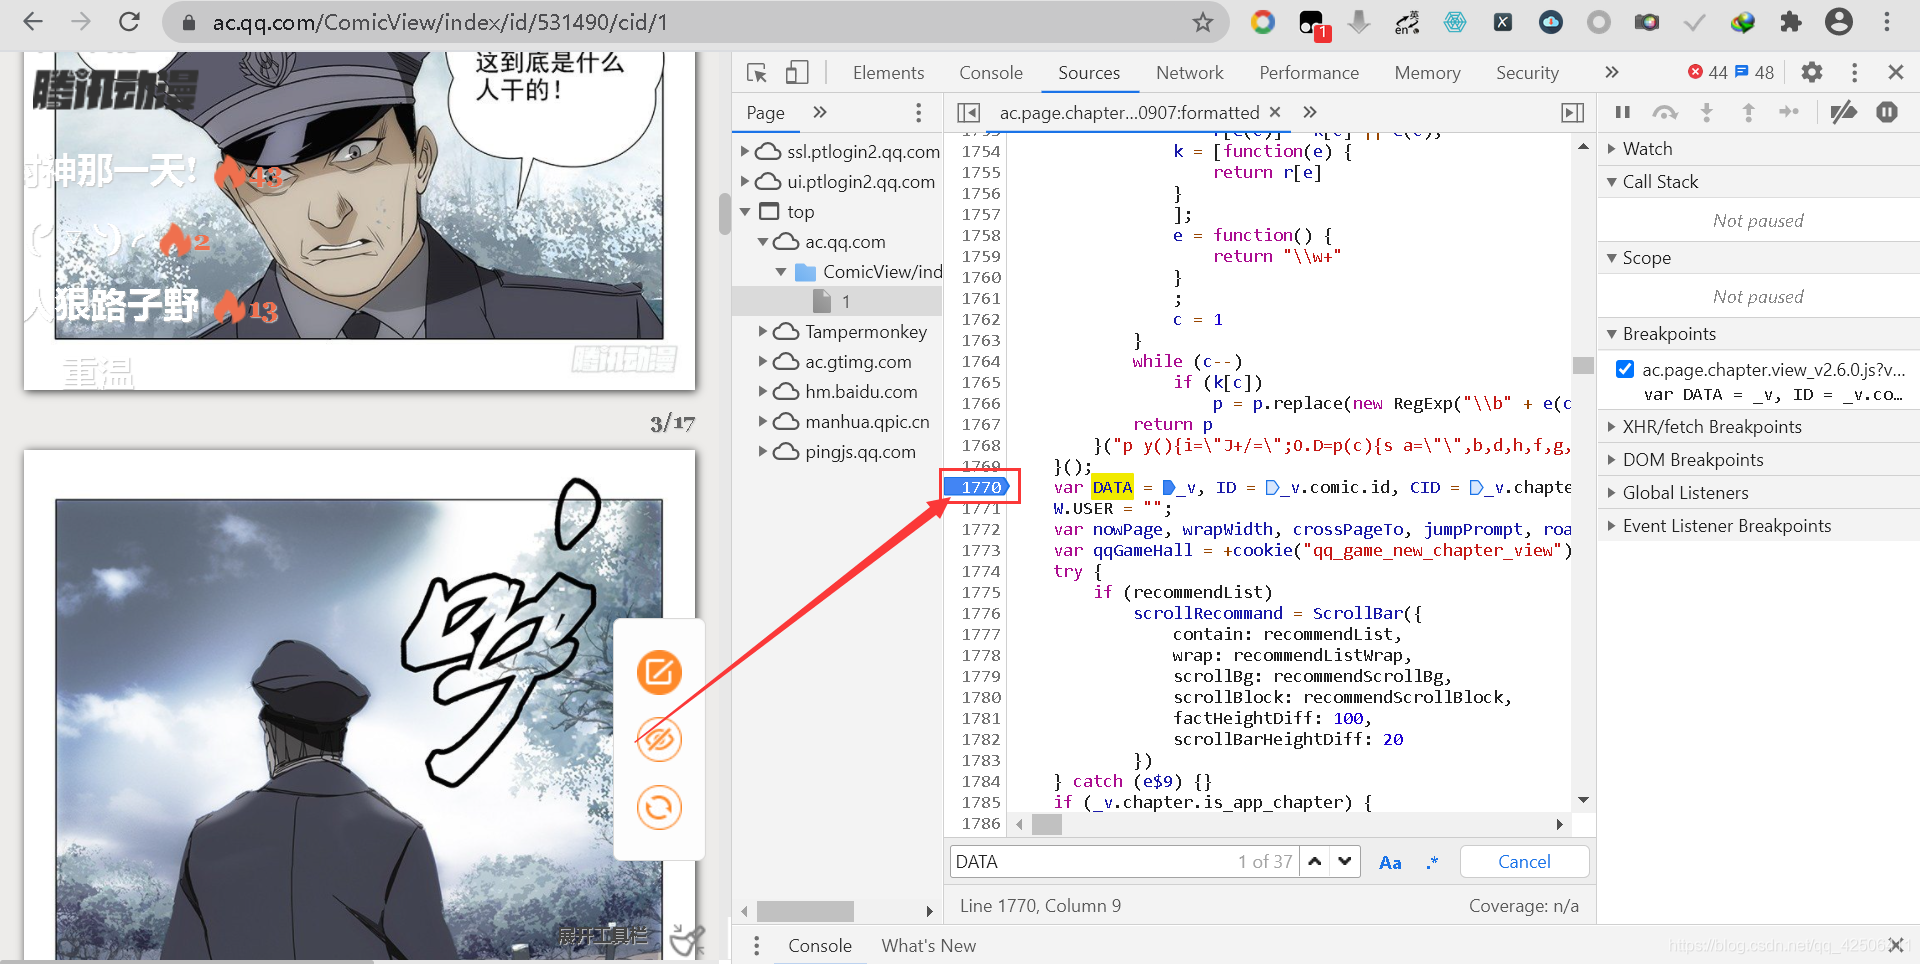Click step over next function call
Viewport: 1920px width, 964px height.
1665,112
